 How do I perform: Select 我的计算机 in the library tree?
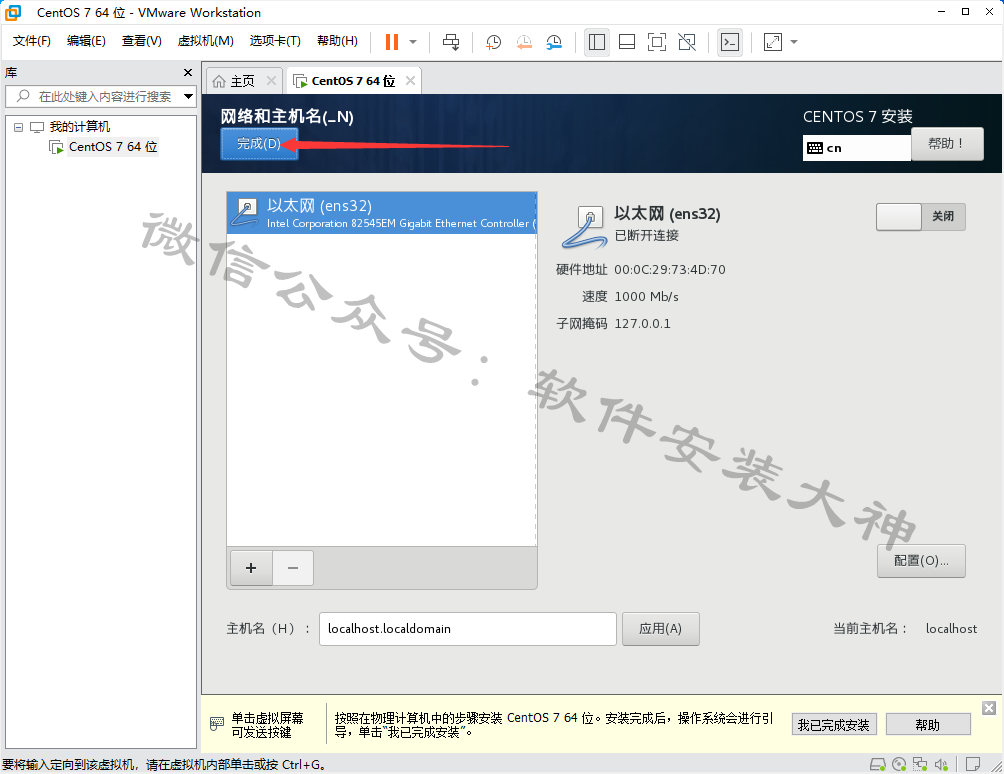coord(79,127)
